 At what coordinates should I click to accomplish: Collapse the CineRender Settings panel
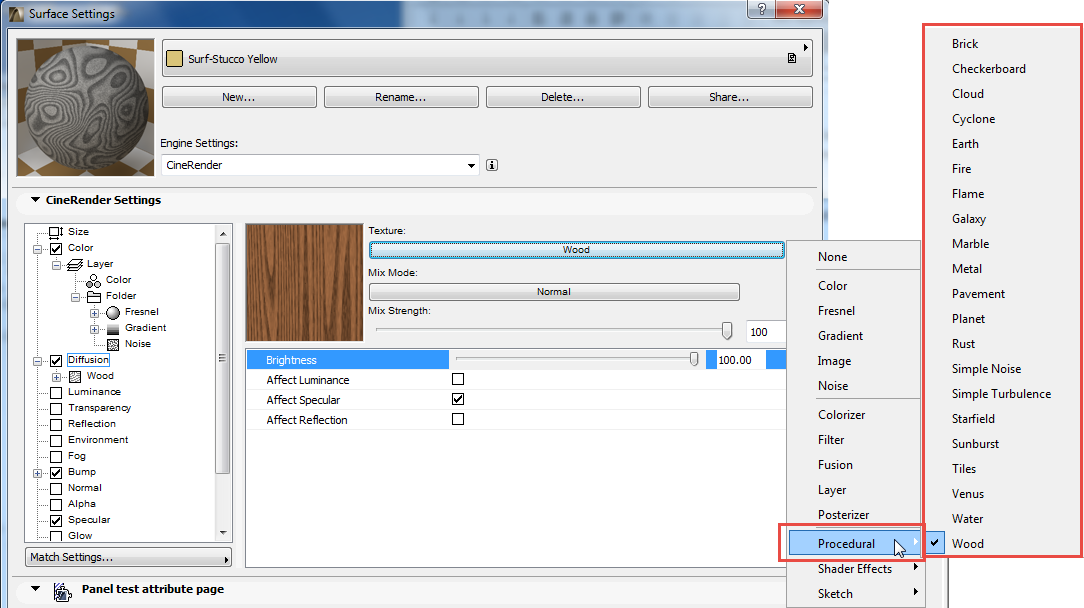tap(35, 200)
